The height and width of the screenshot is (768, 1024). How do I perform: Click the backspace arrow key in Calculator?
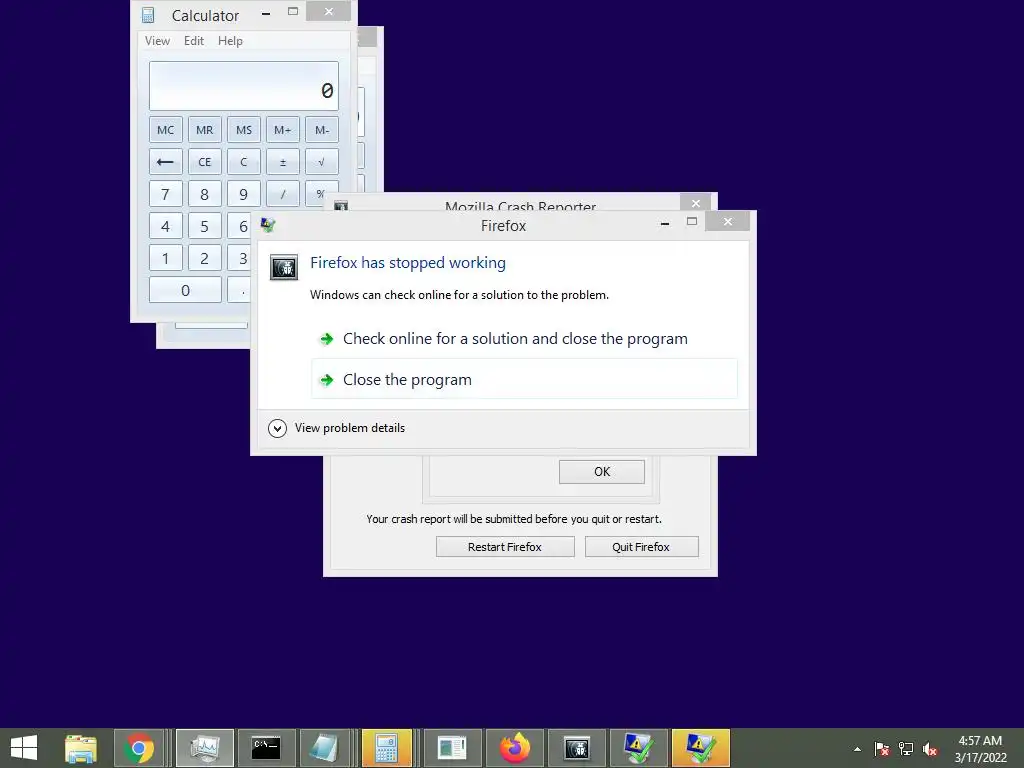click(165, 162)
